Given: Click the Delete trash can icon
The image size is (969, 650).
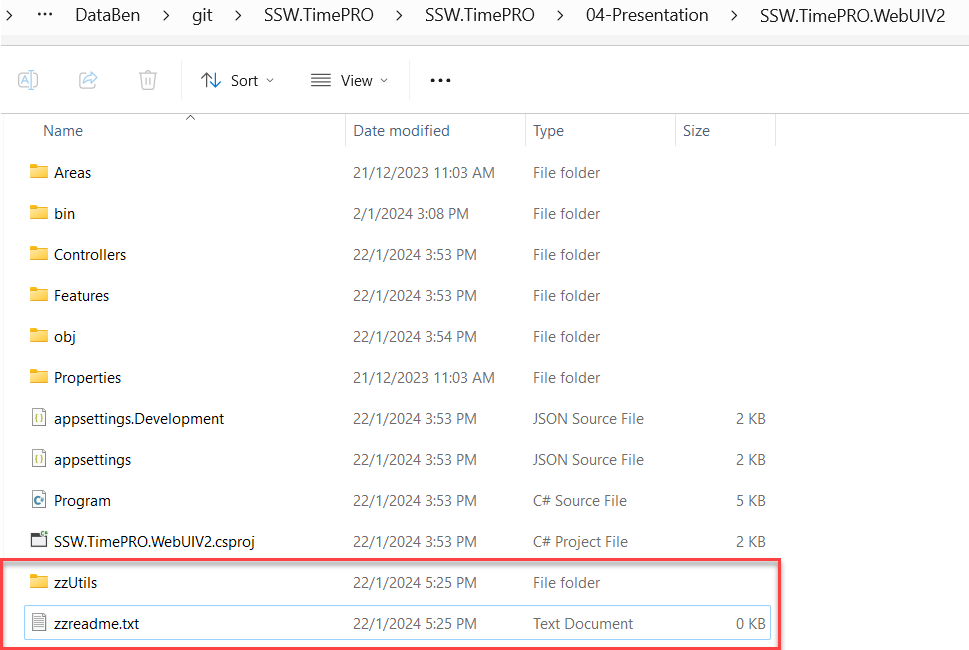Looking at the screenshot, I should pos(148,80).
